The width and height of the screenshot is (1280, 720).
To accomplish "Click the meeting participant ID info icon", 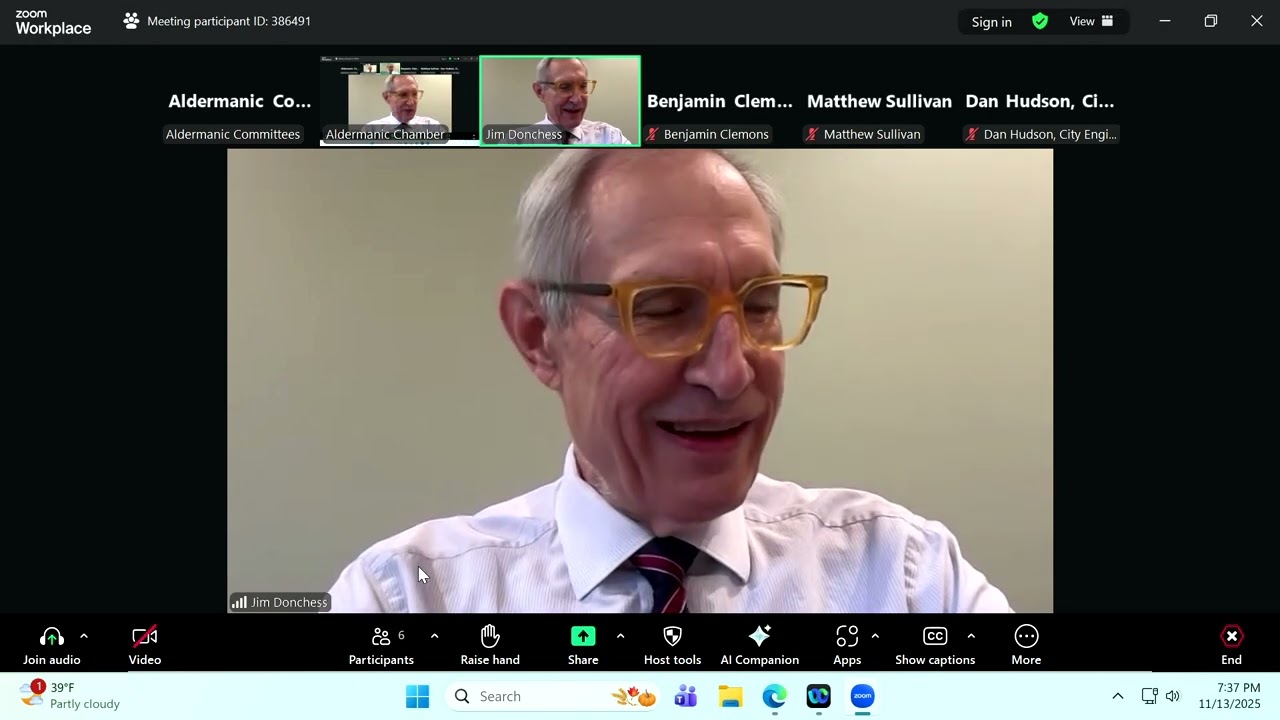I will [x=131, y=21].
